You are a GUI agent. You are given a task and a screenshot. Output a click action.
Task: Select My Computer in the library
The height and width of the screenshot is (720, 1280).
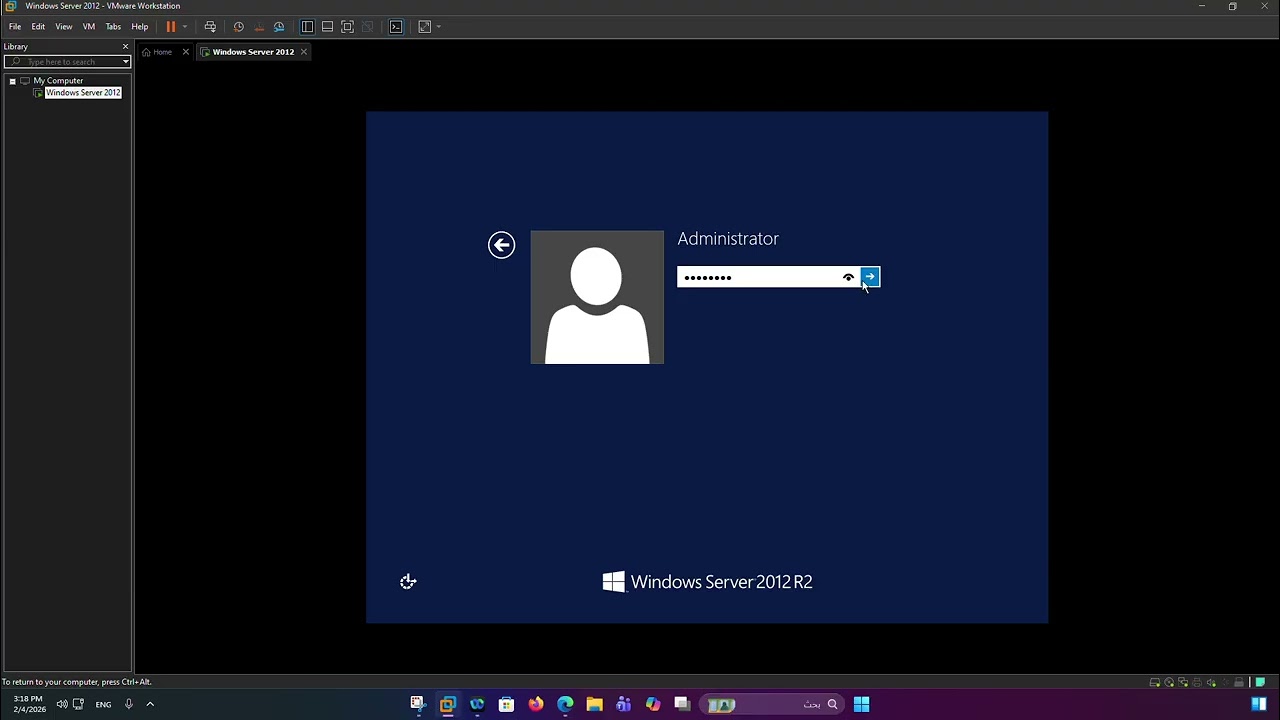pos(58,81)
